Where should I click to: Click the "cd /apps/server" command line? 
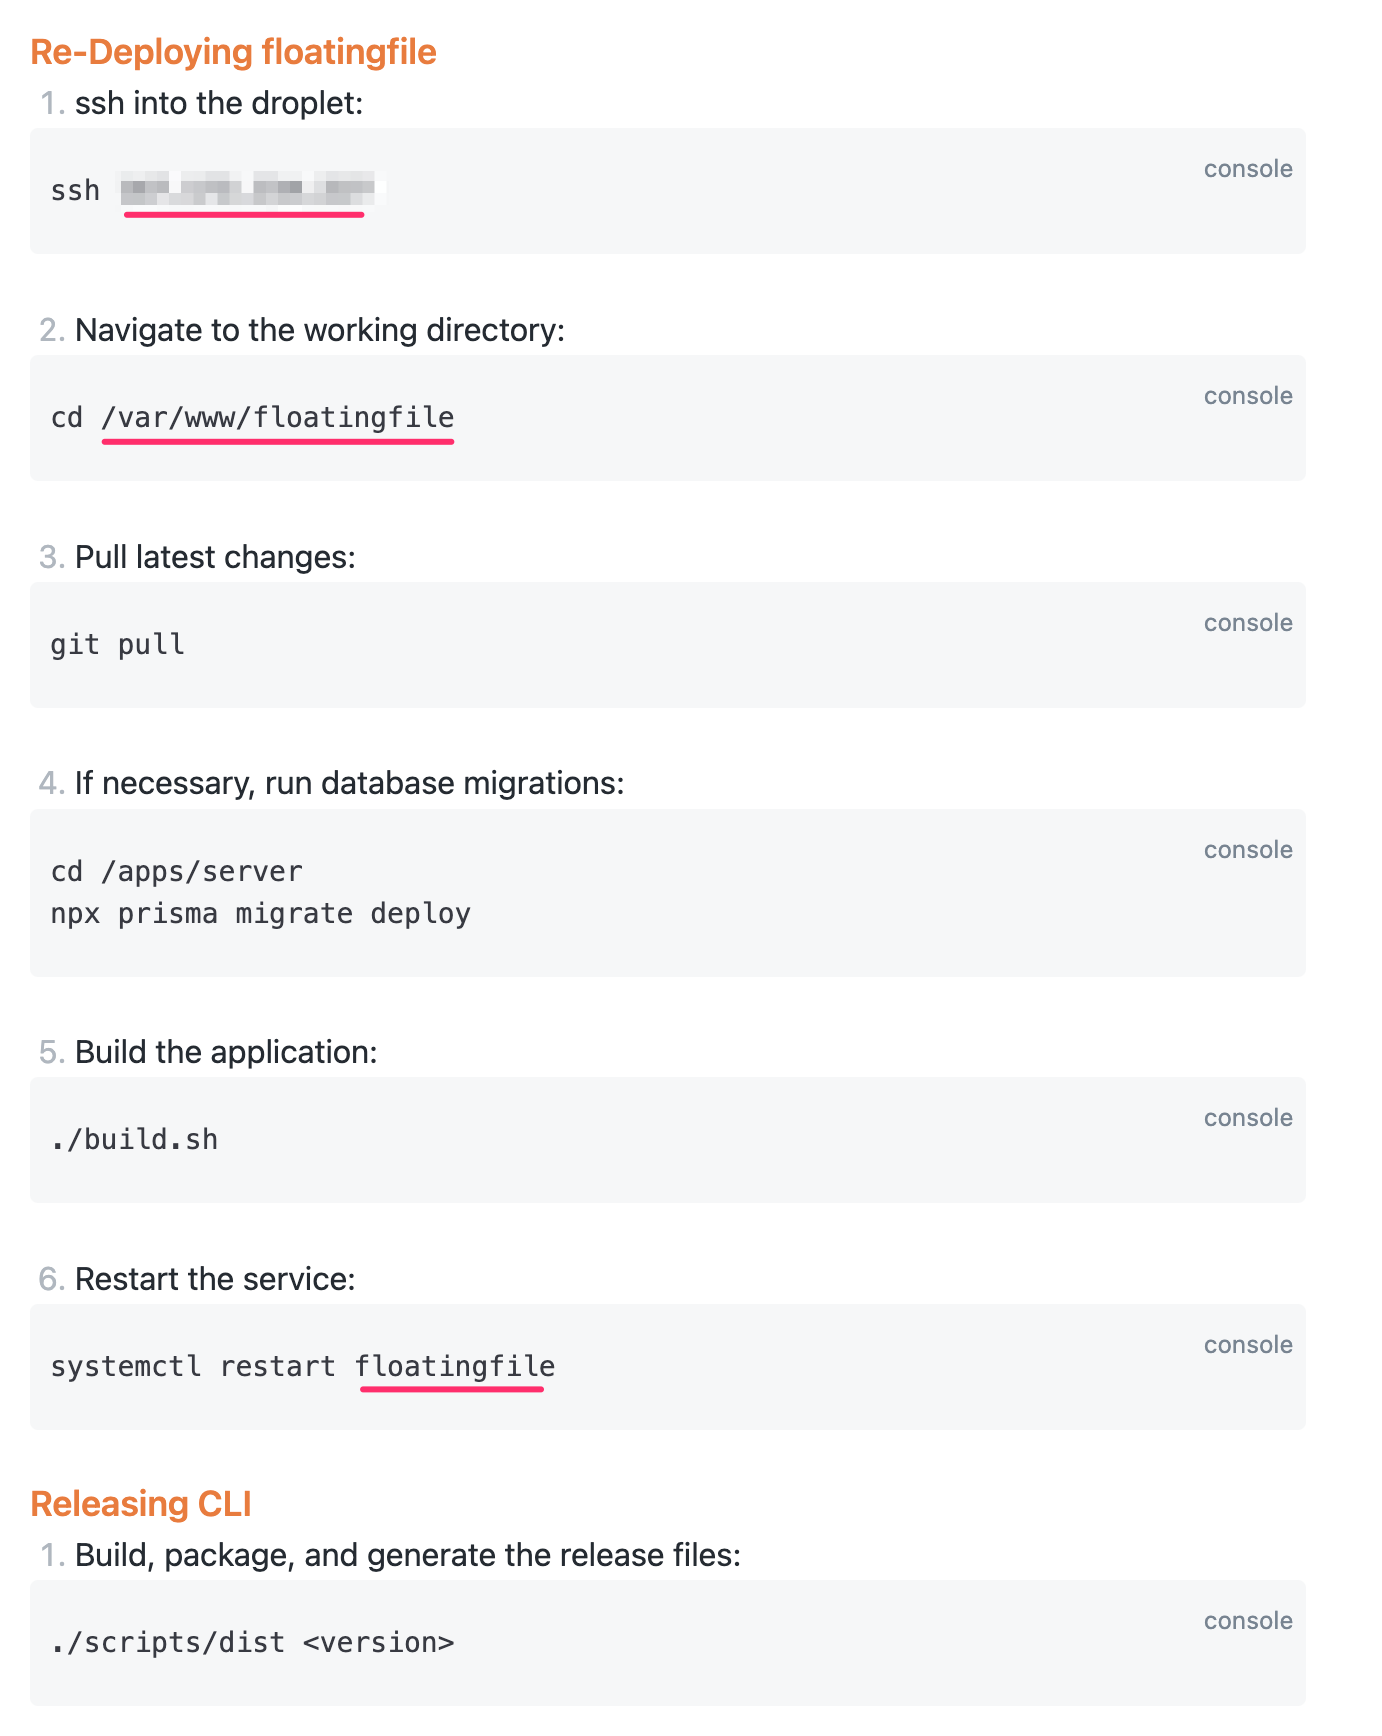pyautogui.click(x=176, y=872)
